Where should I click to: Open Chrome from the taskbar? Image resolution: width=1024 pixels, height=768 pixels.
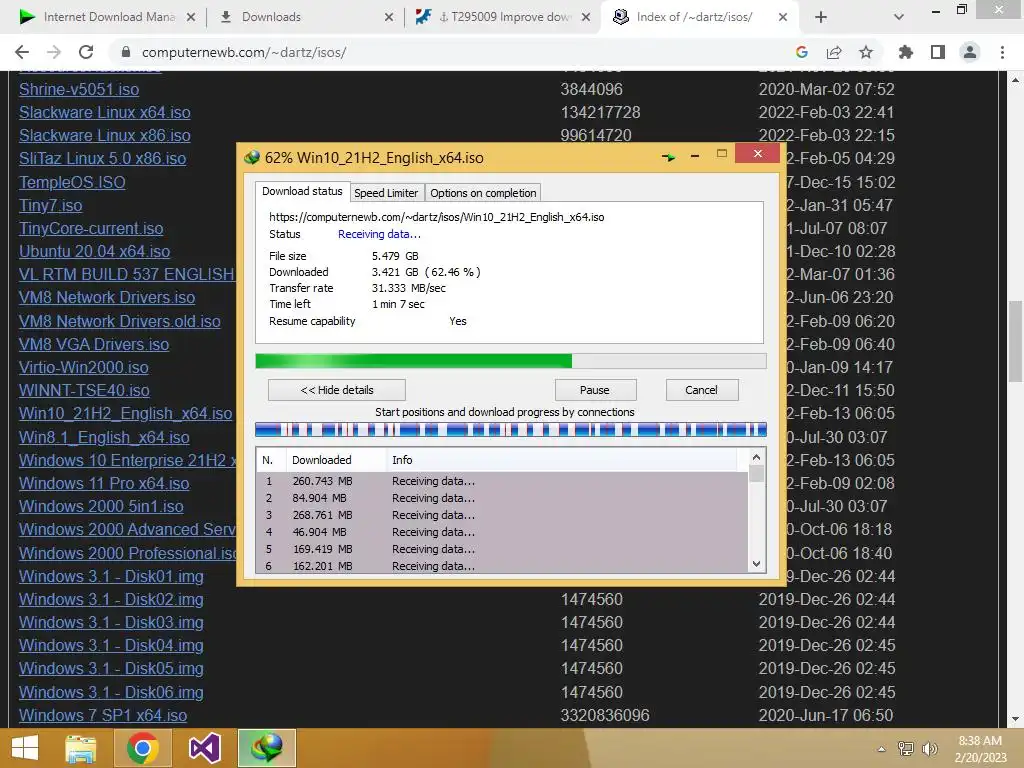point(143,748)
